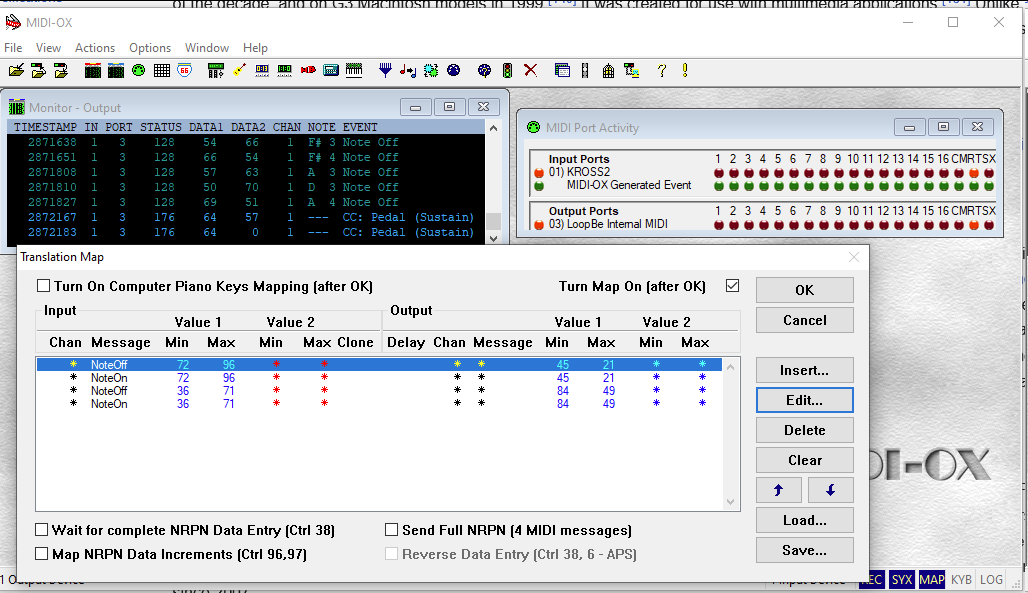
Task: Click the round green MIDI port toolbar icon
Action: 138,70
